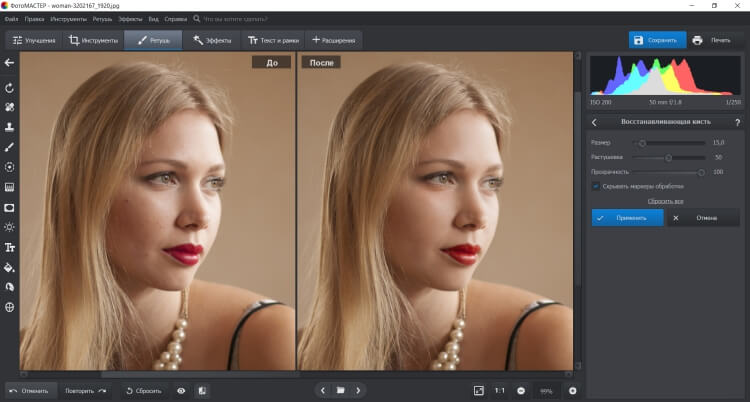This screenshot has height=402, width=750.
Task: Go to next photo arrow at bottom
Action: pos(358,391)
